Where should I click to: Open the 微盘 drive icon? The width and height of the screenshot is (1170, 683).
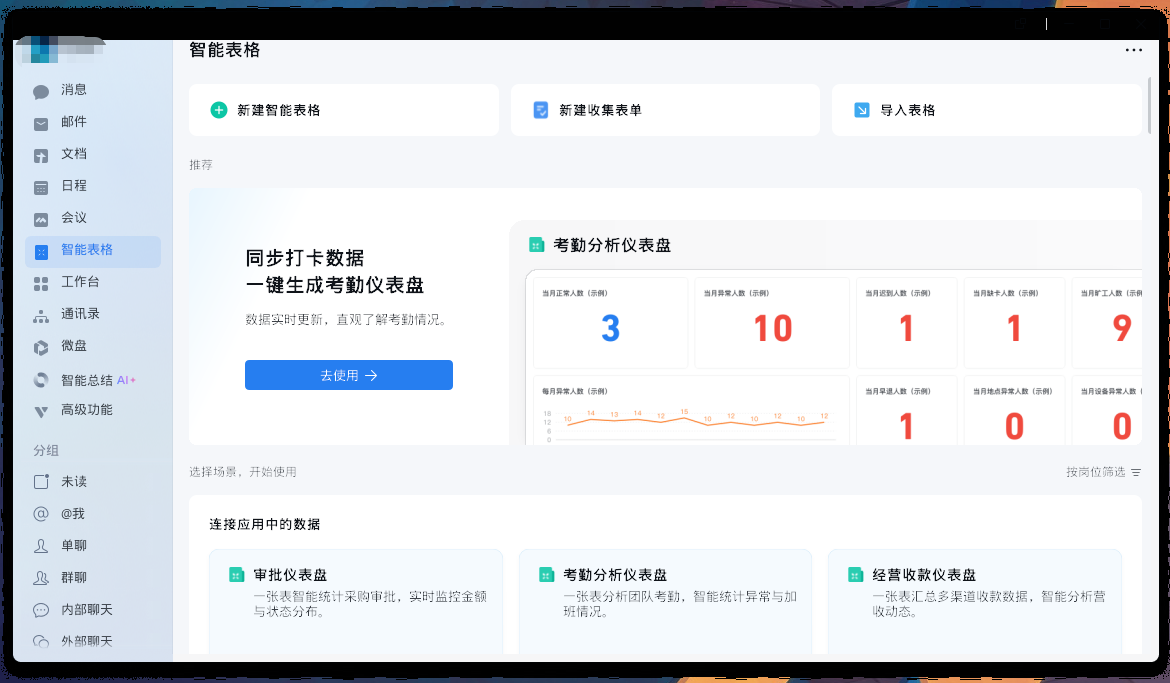click(x=41, y=347)
